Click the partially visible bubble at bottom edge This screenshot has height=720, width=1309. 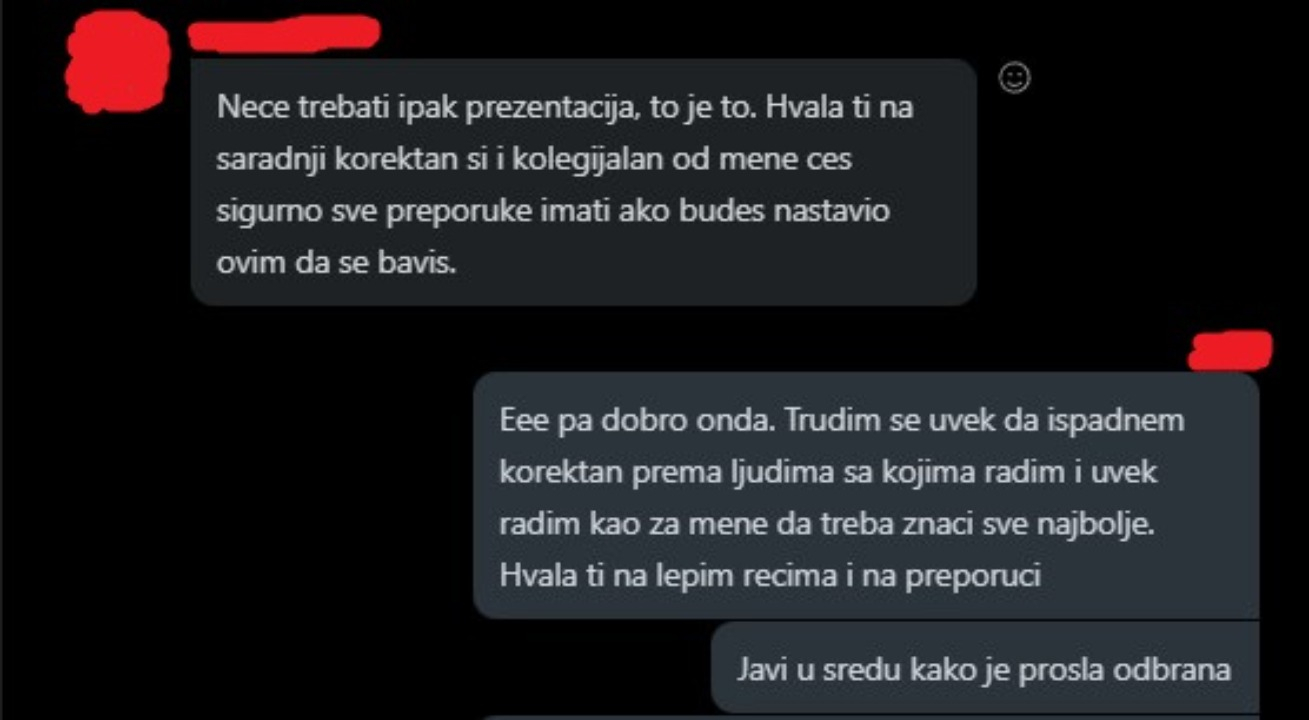pyautogui.click(x=870, y=717)
